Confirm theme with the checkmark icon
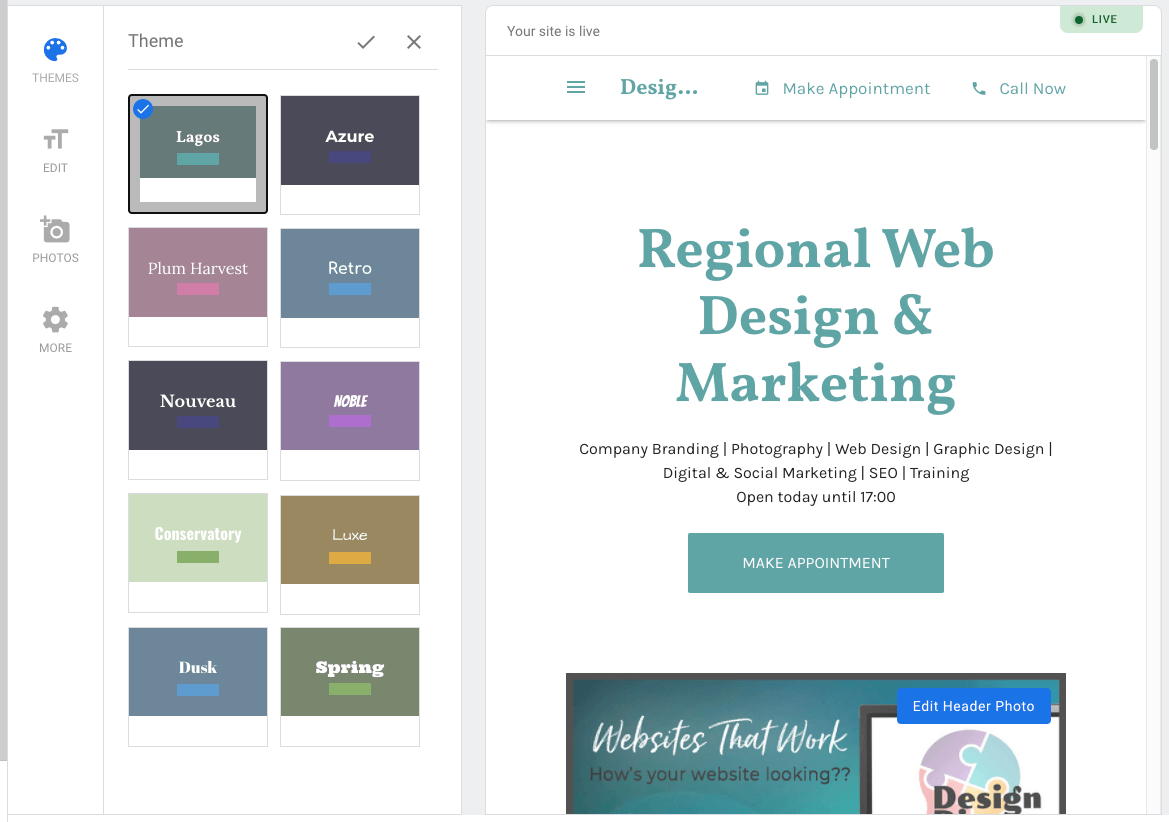 (x=366, y=42)
